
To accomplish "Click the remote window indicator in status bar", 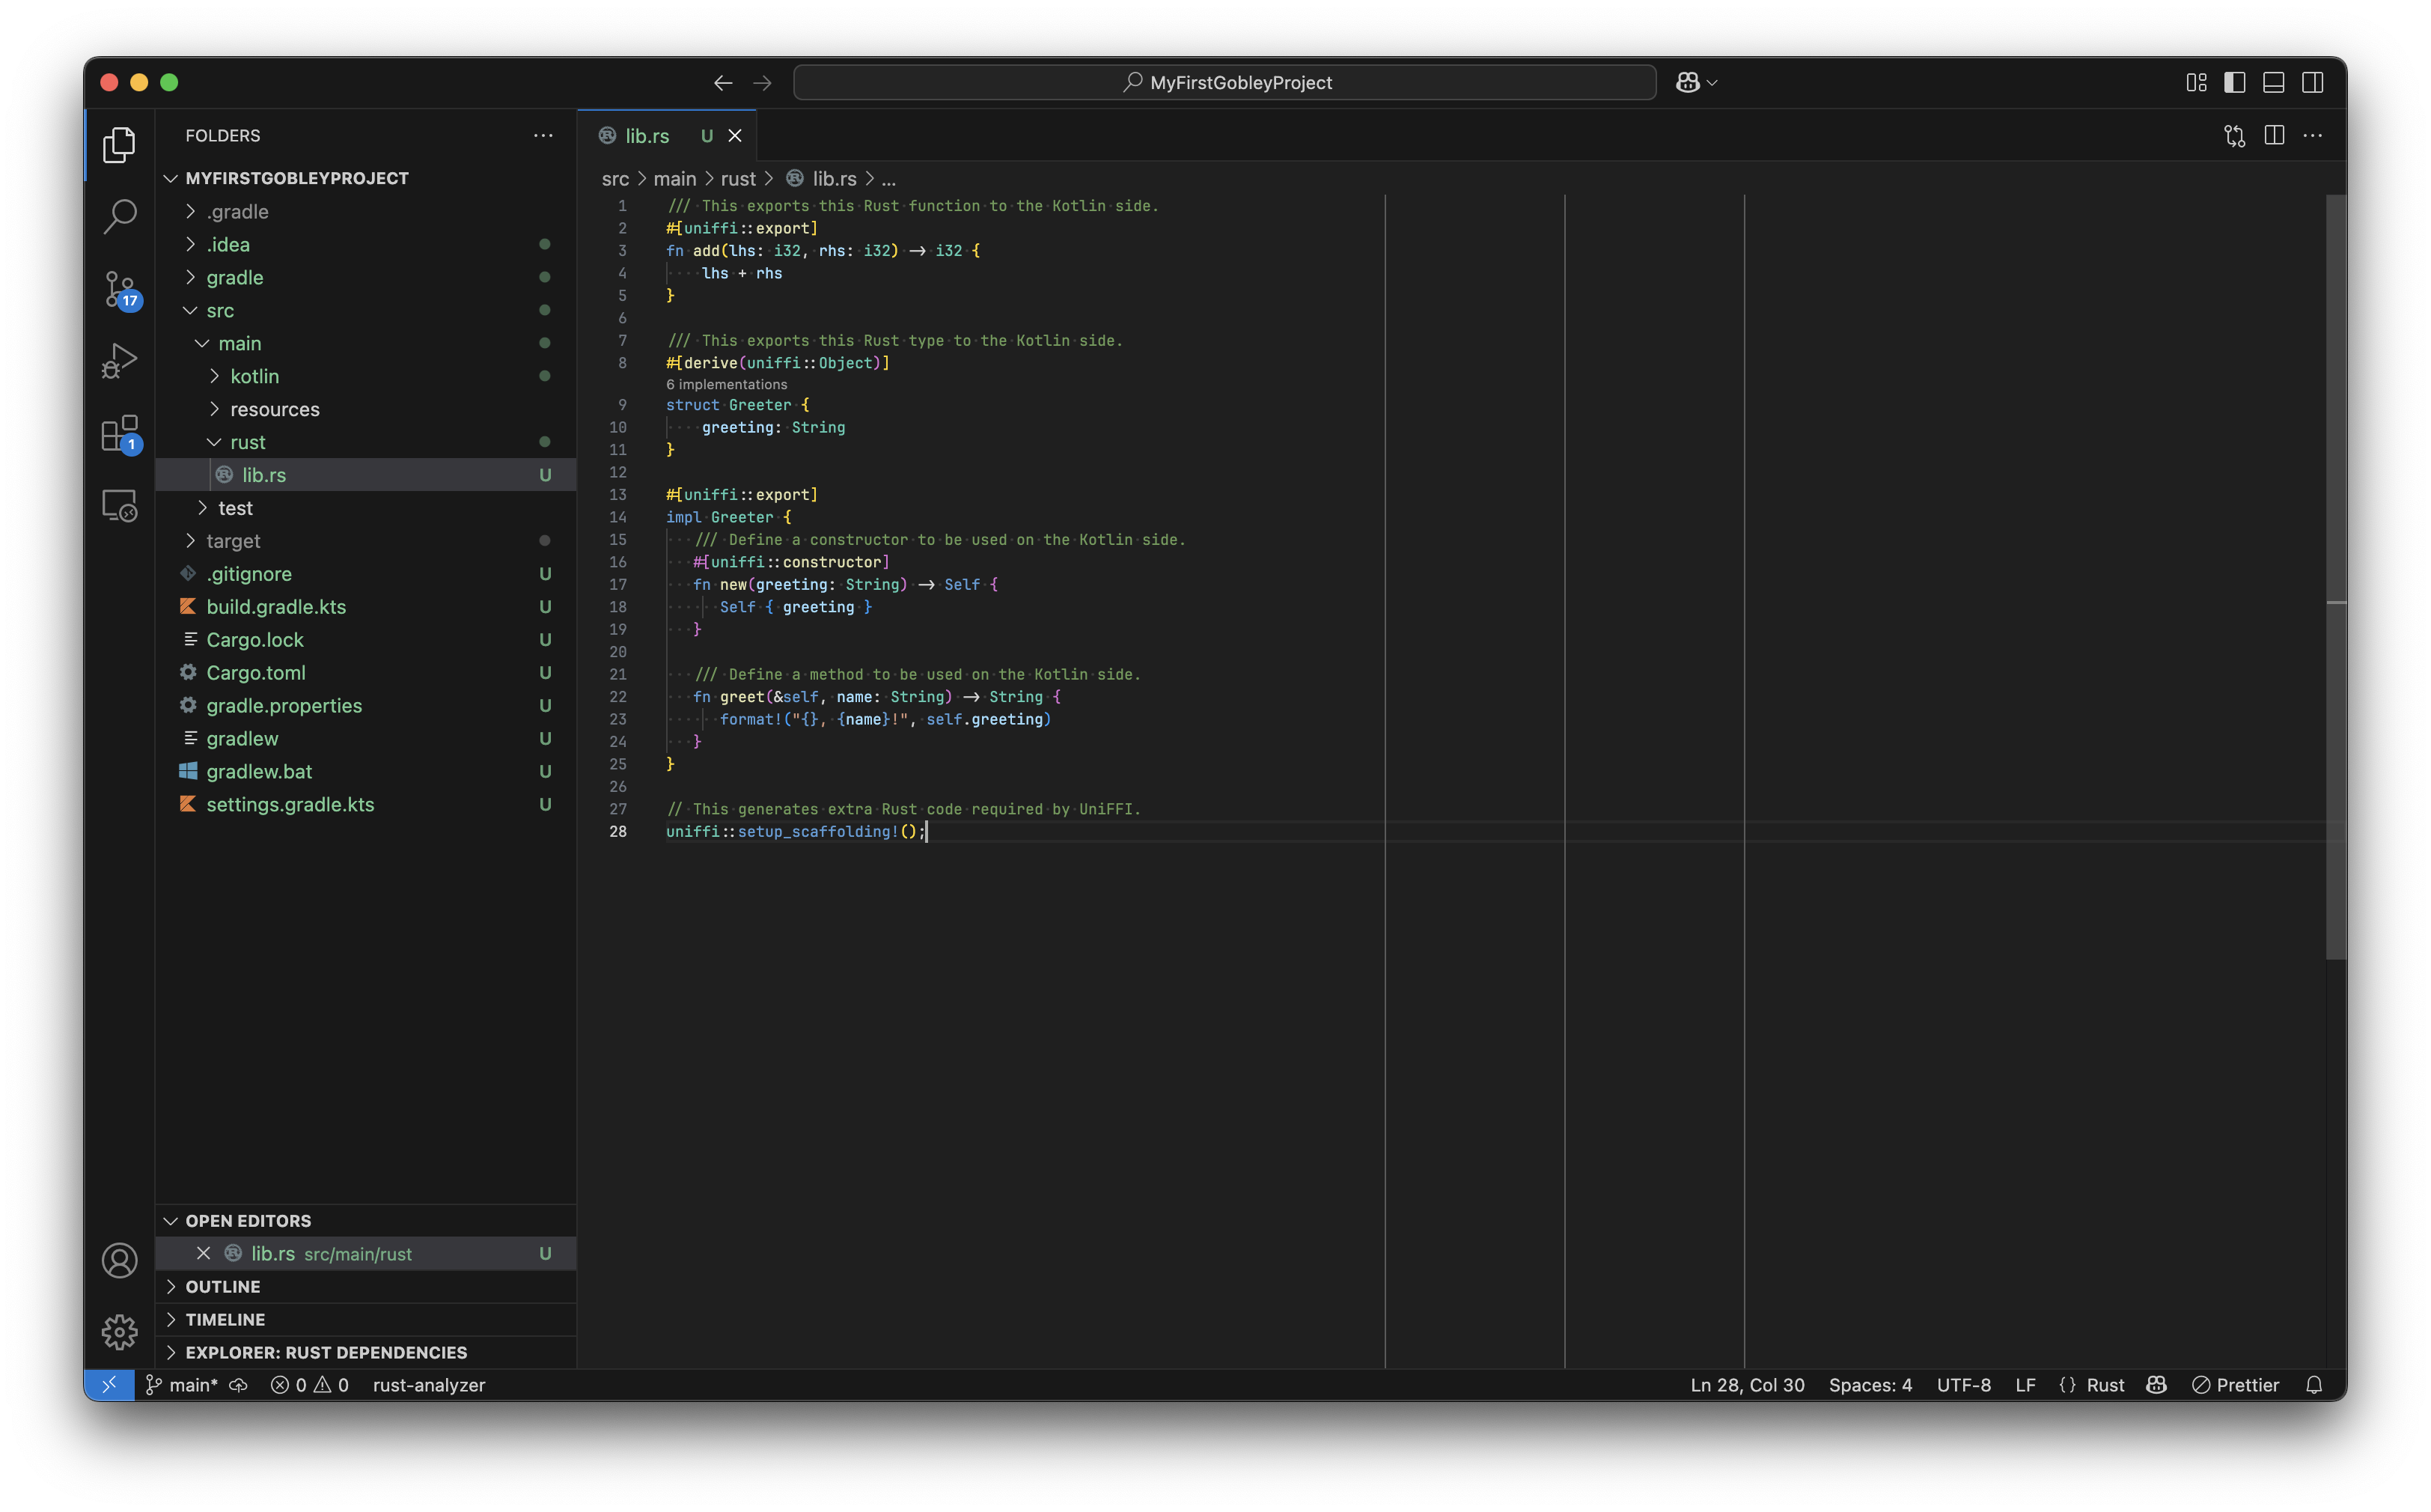I will tap(109, 1385).
